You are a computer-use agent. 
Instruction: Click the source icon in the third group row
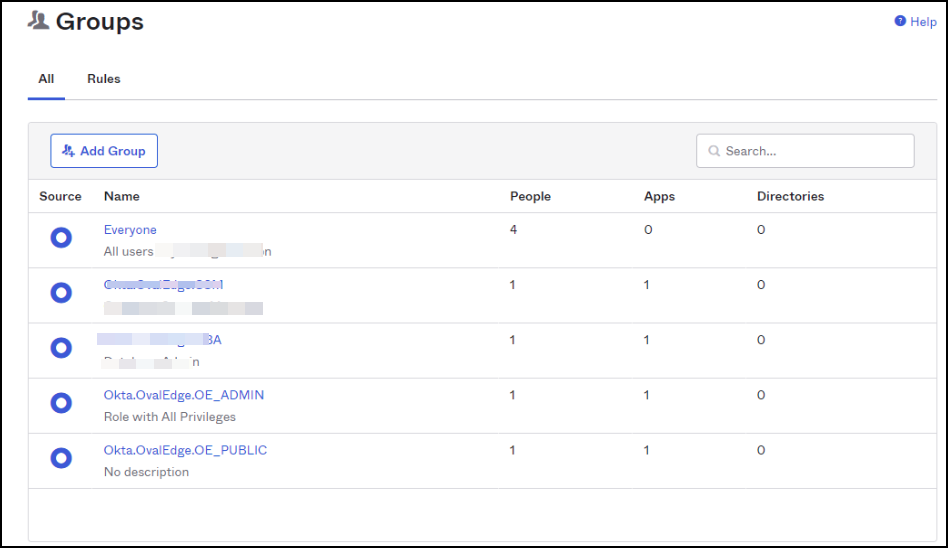(61, 348)
